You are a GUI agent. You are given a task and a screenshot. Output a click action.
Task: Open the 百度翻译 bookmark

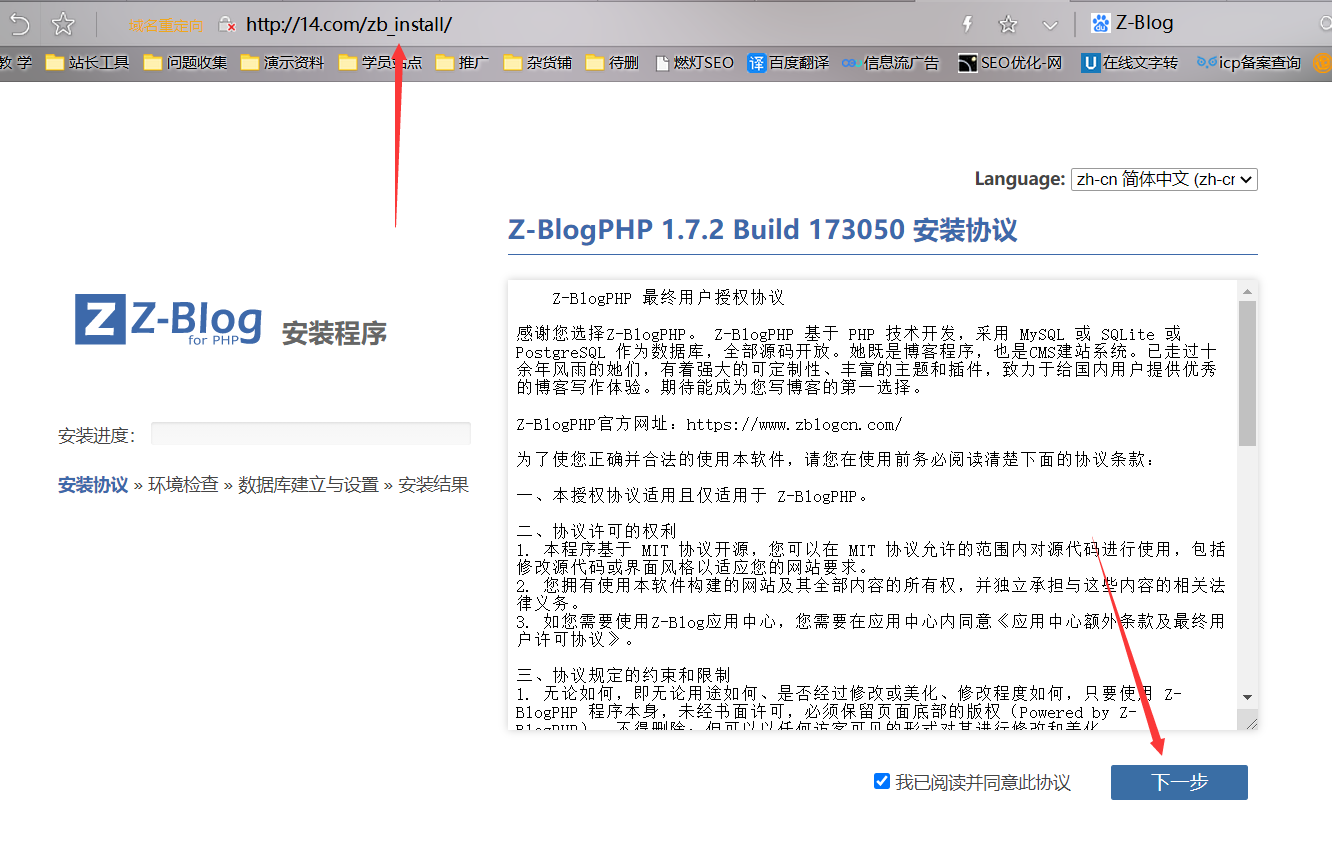click(788, 62)
